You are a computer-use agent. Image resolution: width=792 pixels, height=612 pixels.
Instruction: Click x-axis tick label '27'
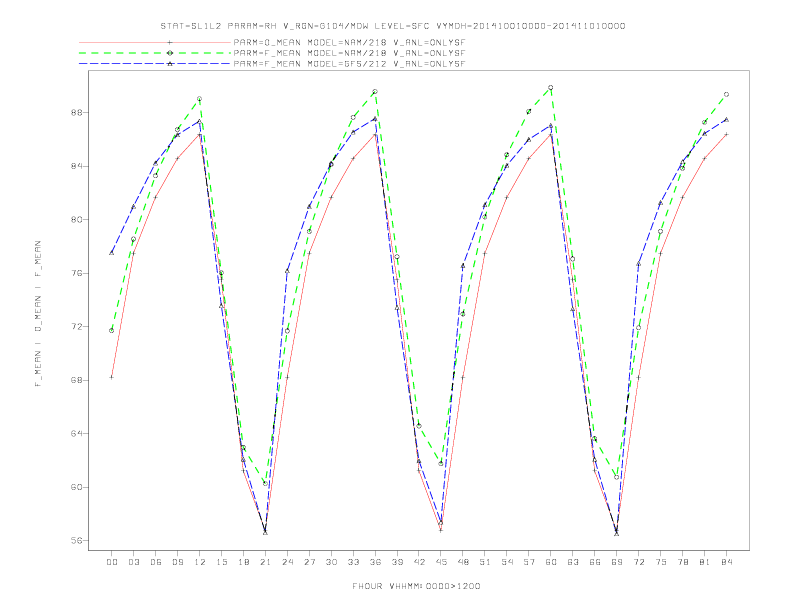click(x=309, y=562)
